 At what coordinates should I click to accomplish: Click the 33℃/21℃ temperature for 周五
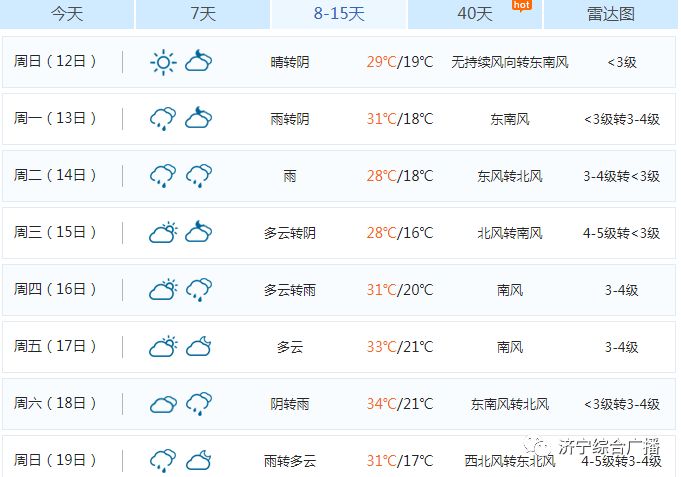click(x=399, y=347)
